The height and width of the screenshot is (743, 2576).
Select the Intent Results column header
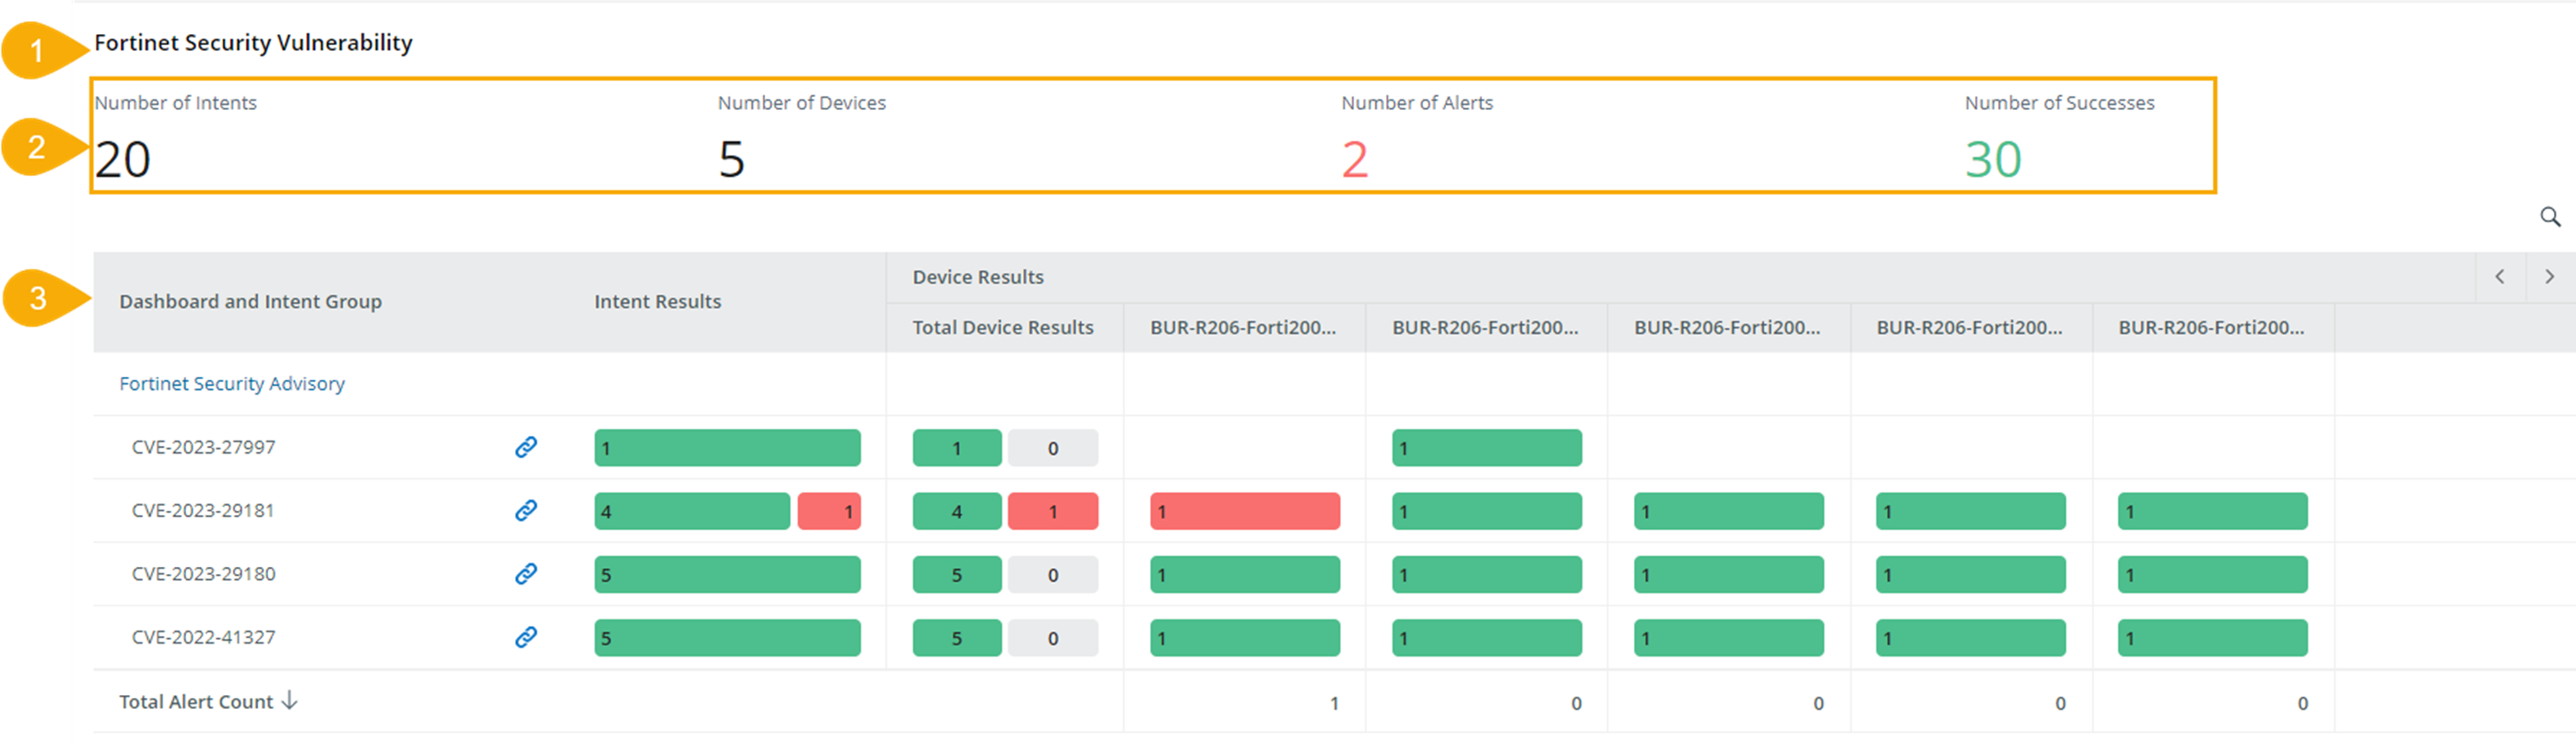point(657,302)
